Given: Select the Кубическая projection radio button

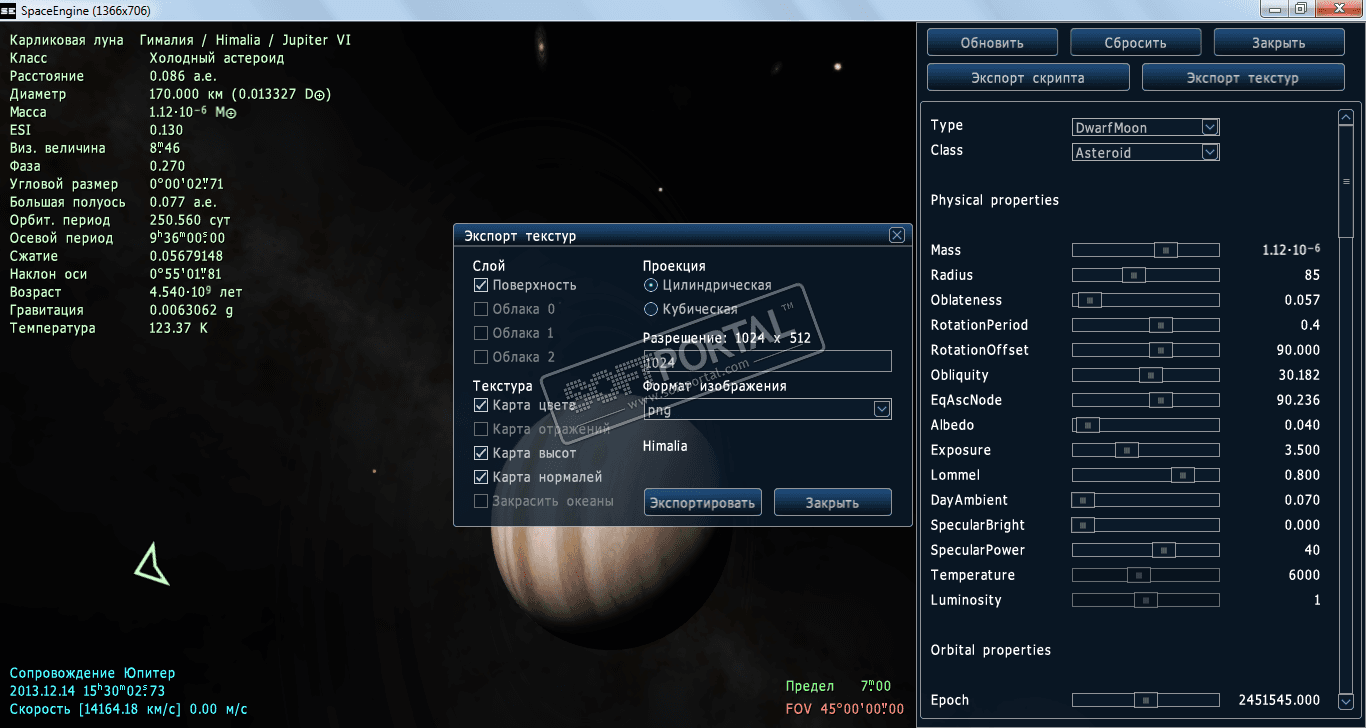Looking at the screenshot, I should (x=651, y=309).
